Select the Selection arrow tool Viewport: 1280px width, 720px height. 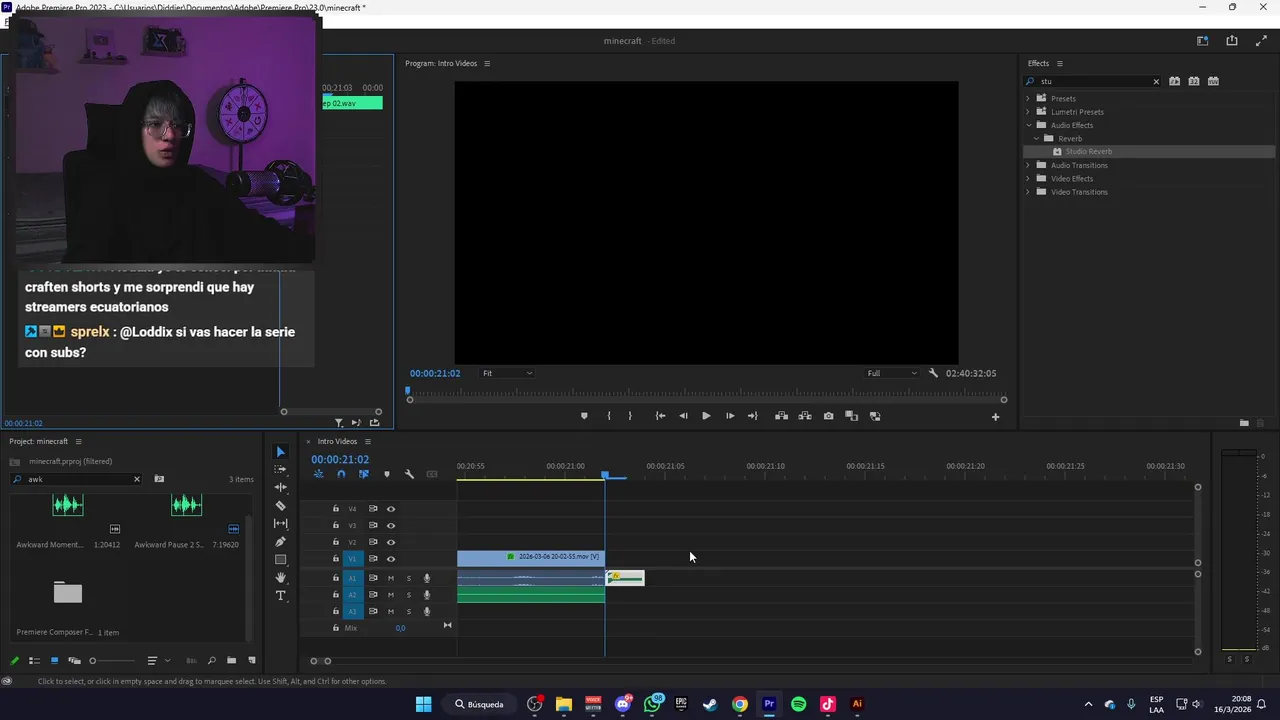[280, 452]
